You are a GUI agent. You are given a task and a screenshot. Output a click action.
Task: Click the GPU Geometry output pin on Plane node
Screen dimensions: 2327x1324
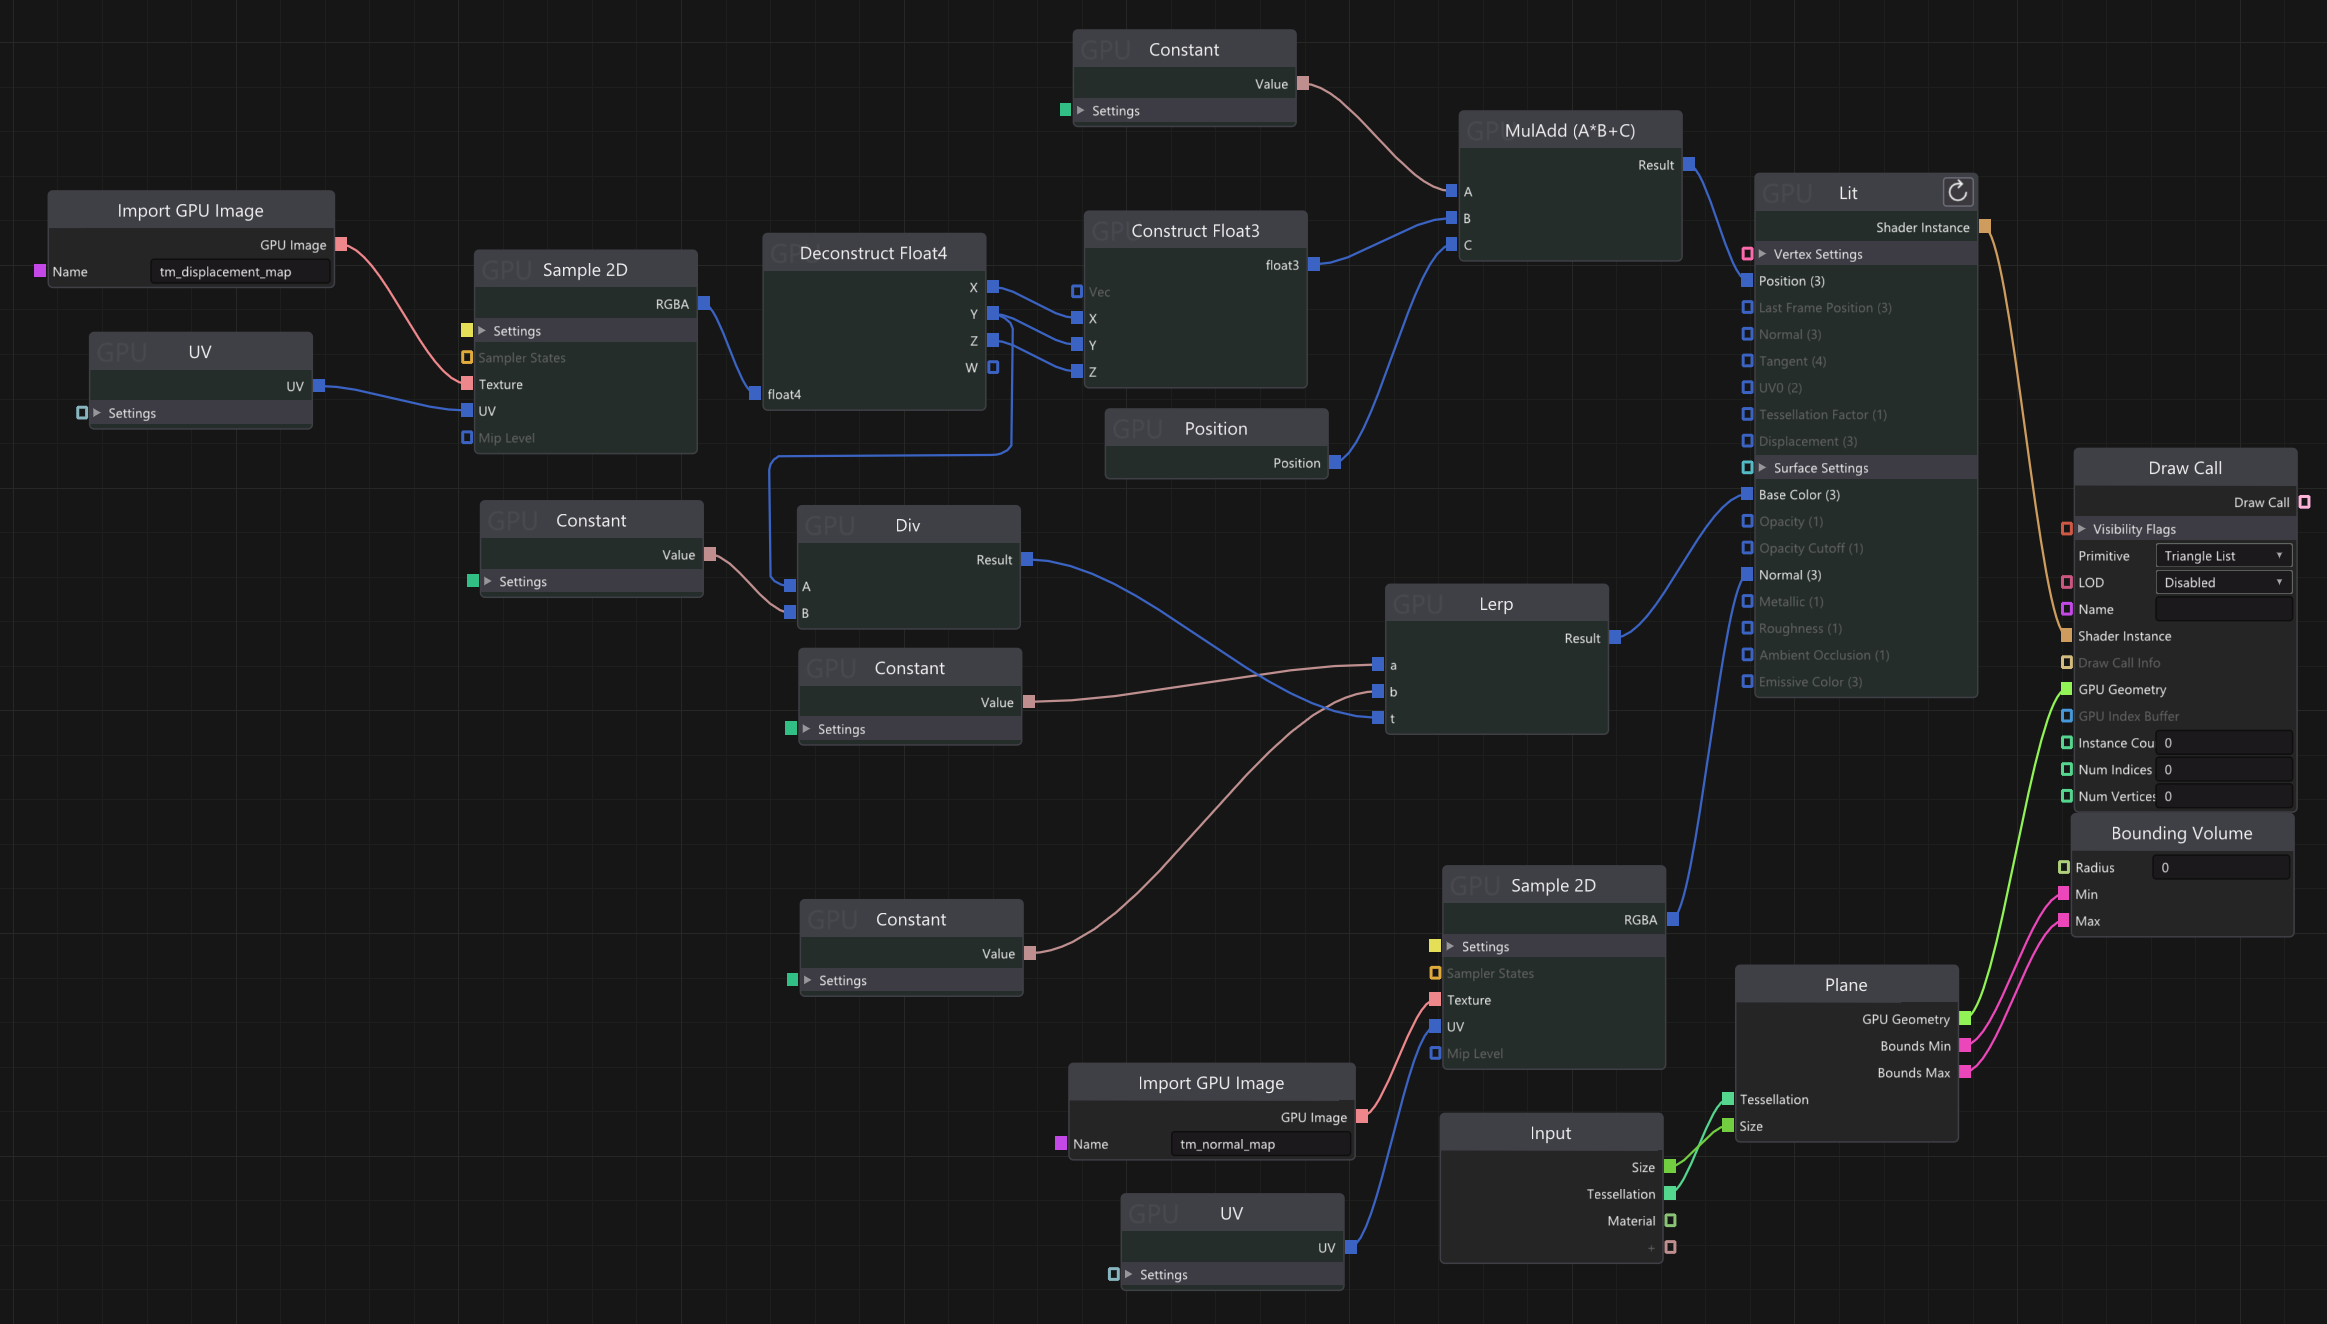click(x=1965, y=1018)
